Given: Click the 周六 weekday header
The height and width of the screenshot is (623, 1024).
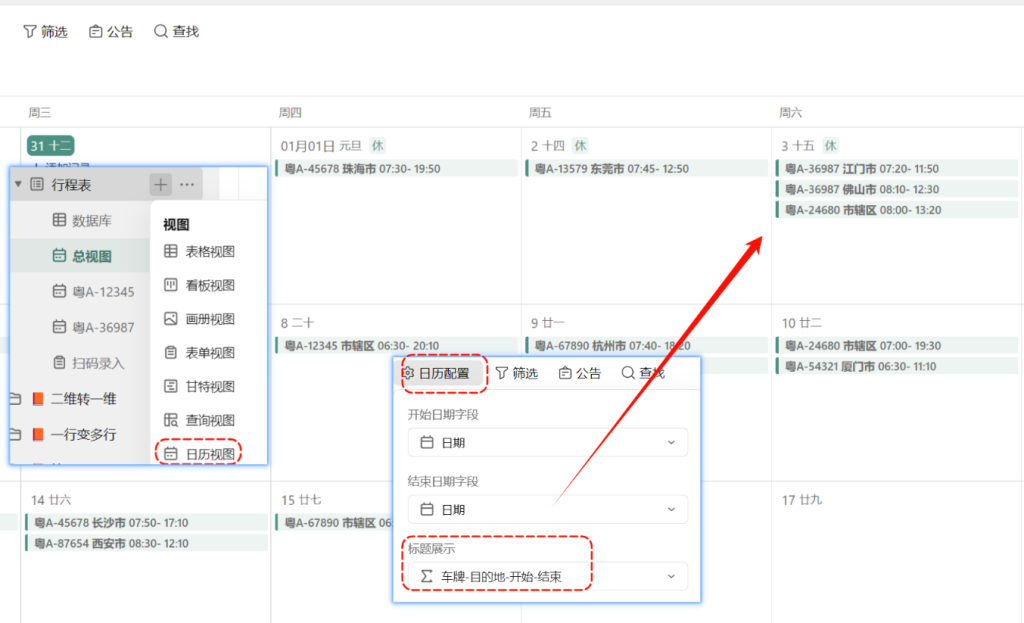Looking at the screenshot, I should point(790,112).
